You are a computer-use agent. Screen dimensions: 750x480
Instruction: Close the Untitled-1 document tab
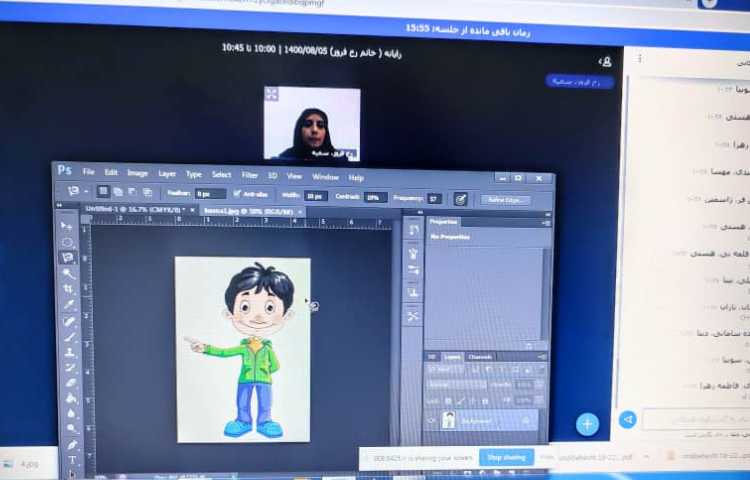[192, 210]
